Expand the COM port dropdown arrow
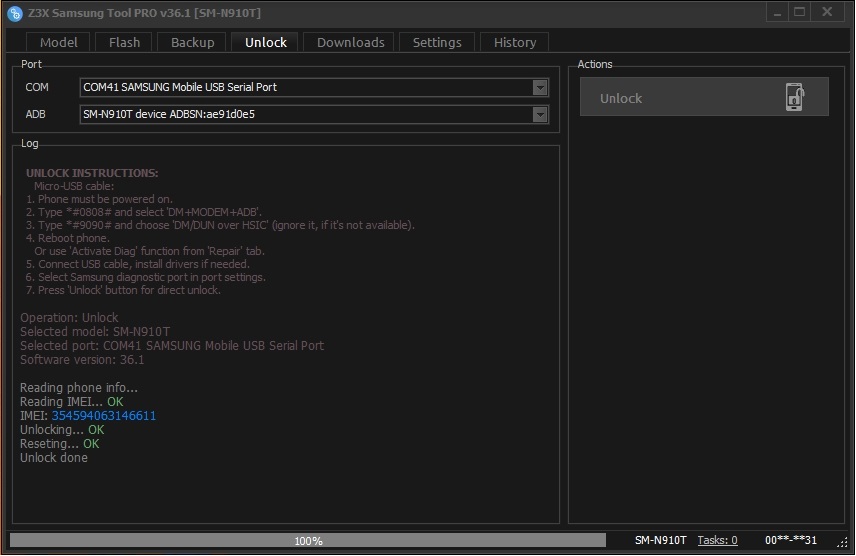Viewport: 856px width, 556px height. tap(540, 87)
